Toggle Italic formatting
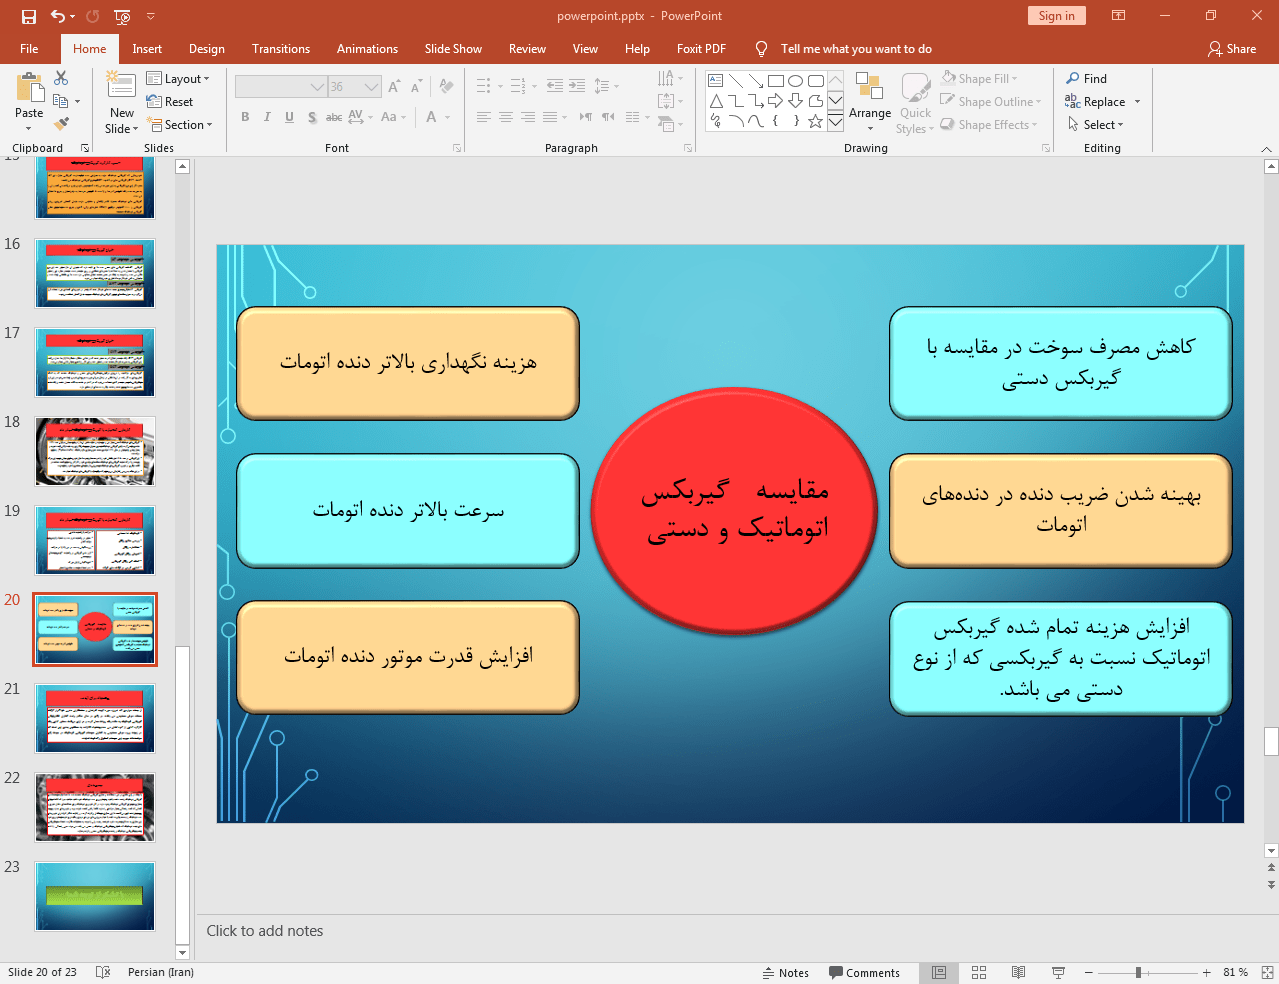 (267, 117)
